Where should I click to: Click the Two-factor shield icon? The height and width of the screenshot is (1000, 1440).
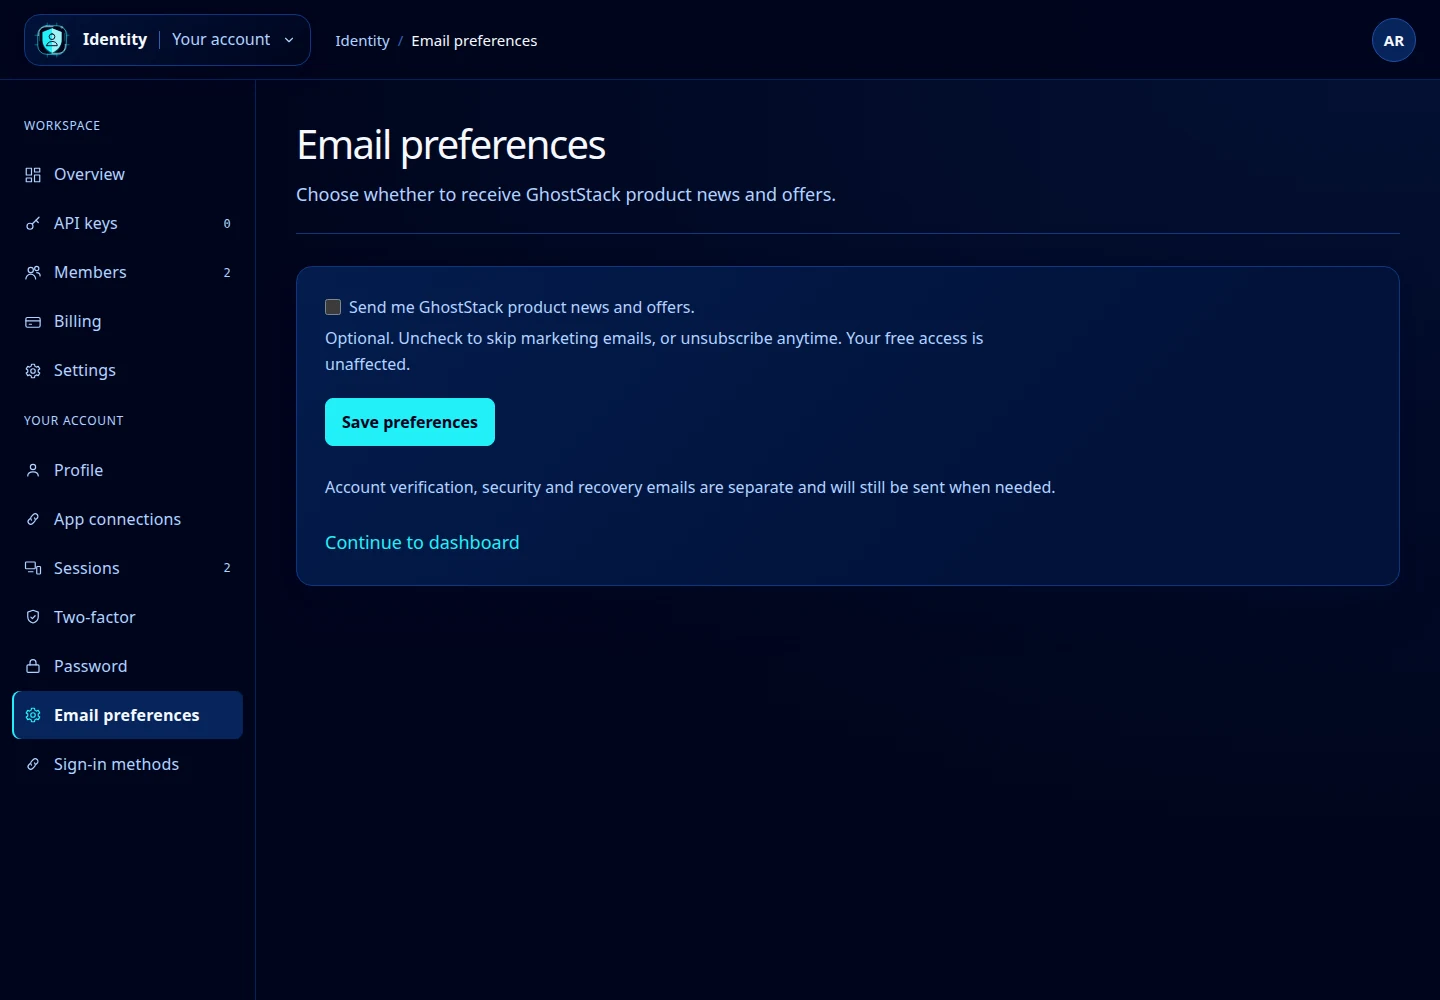click(x=33, y=617)
